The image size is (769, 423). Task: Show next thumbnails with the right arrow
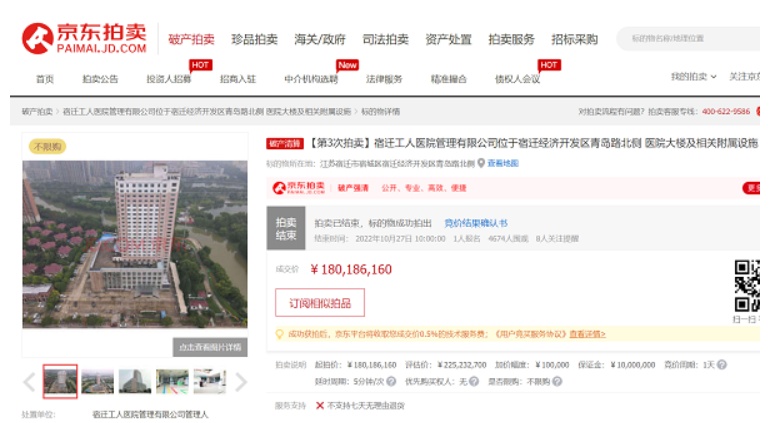coord(240,381)
